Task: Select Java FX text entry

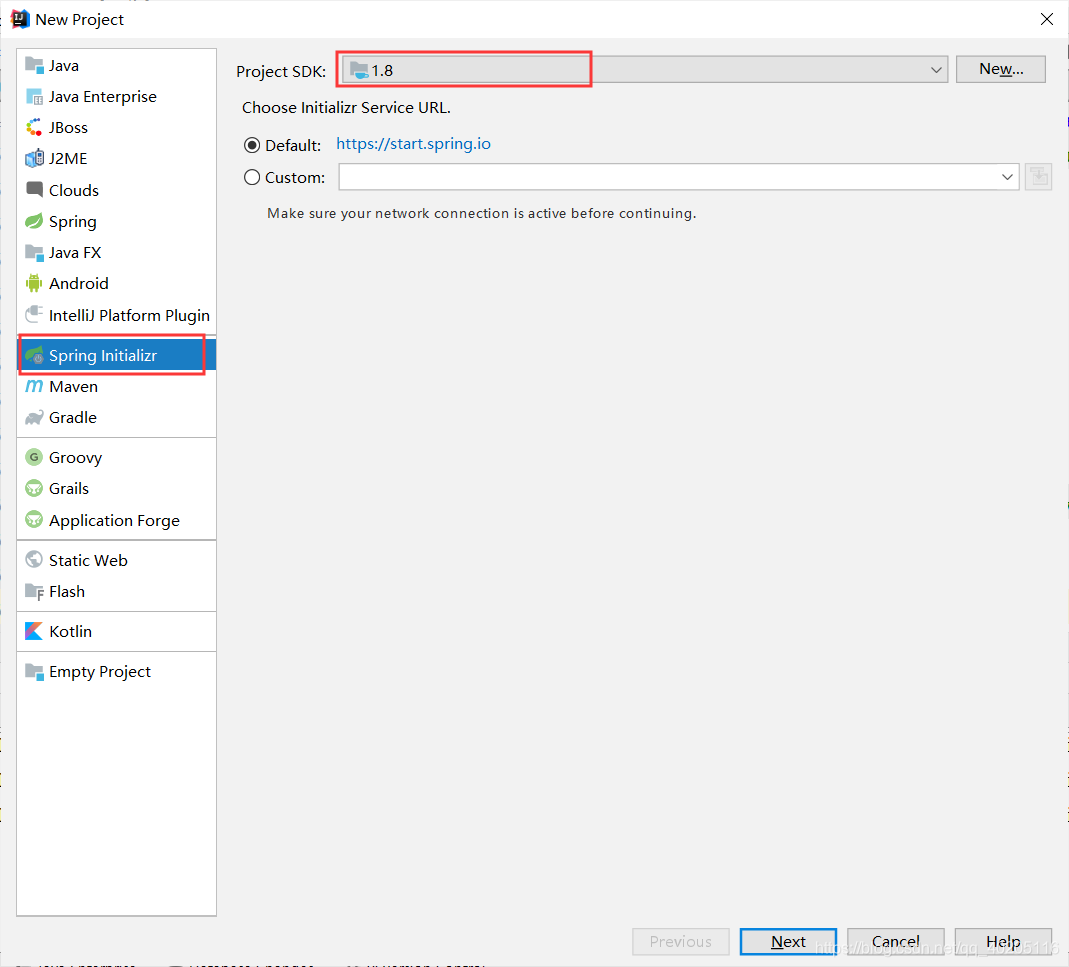Action: 75,252
